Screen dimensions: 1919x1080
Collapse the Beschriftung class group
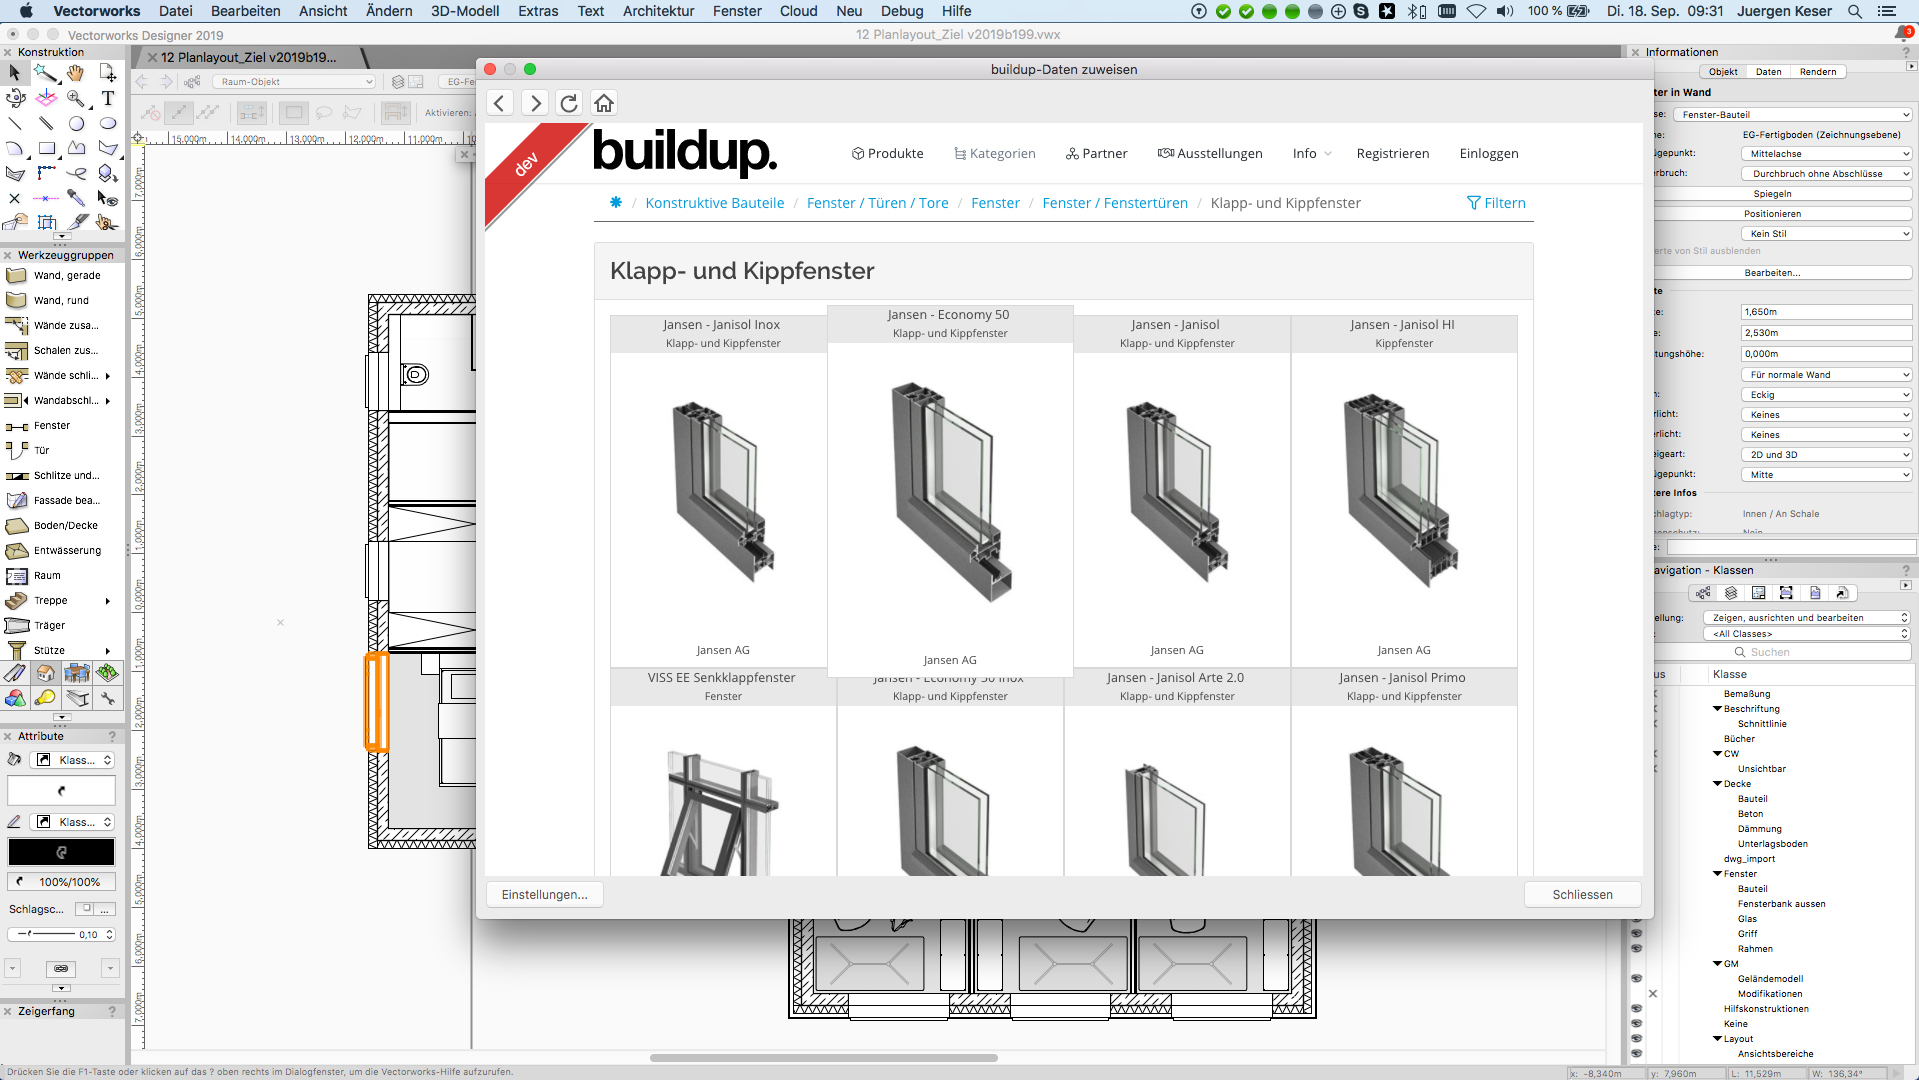(x=1717, y=709)
